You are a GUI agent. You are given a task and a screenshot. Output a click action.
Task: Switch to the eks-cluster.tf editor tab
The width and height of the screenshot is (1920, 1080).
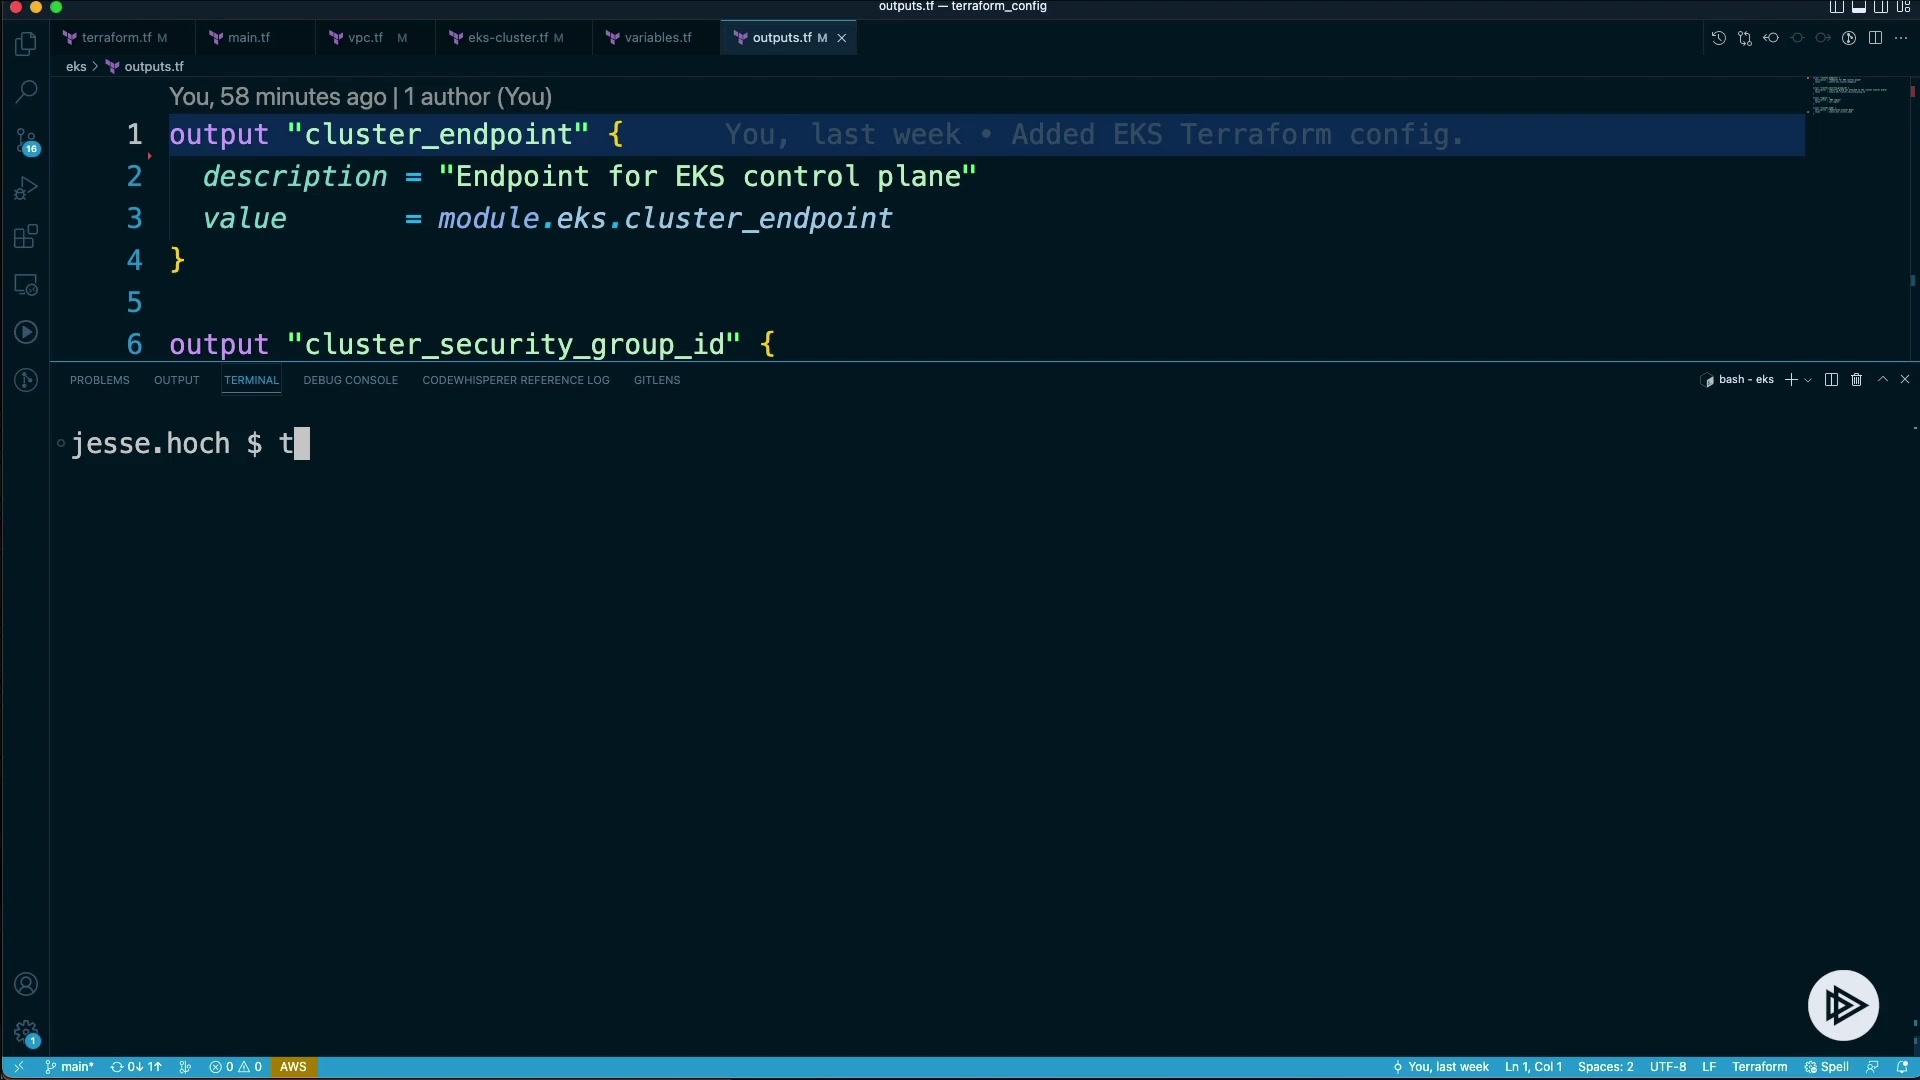point(507,38)
